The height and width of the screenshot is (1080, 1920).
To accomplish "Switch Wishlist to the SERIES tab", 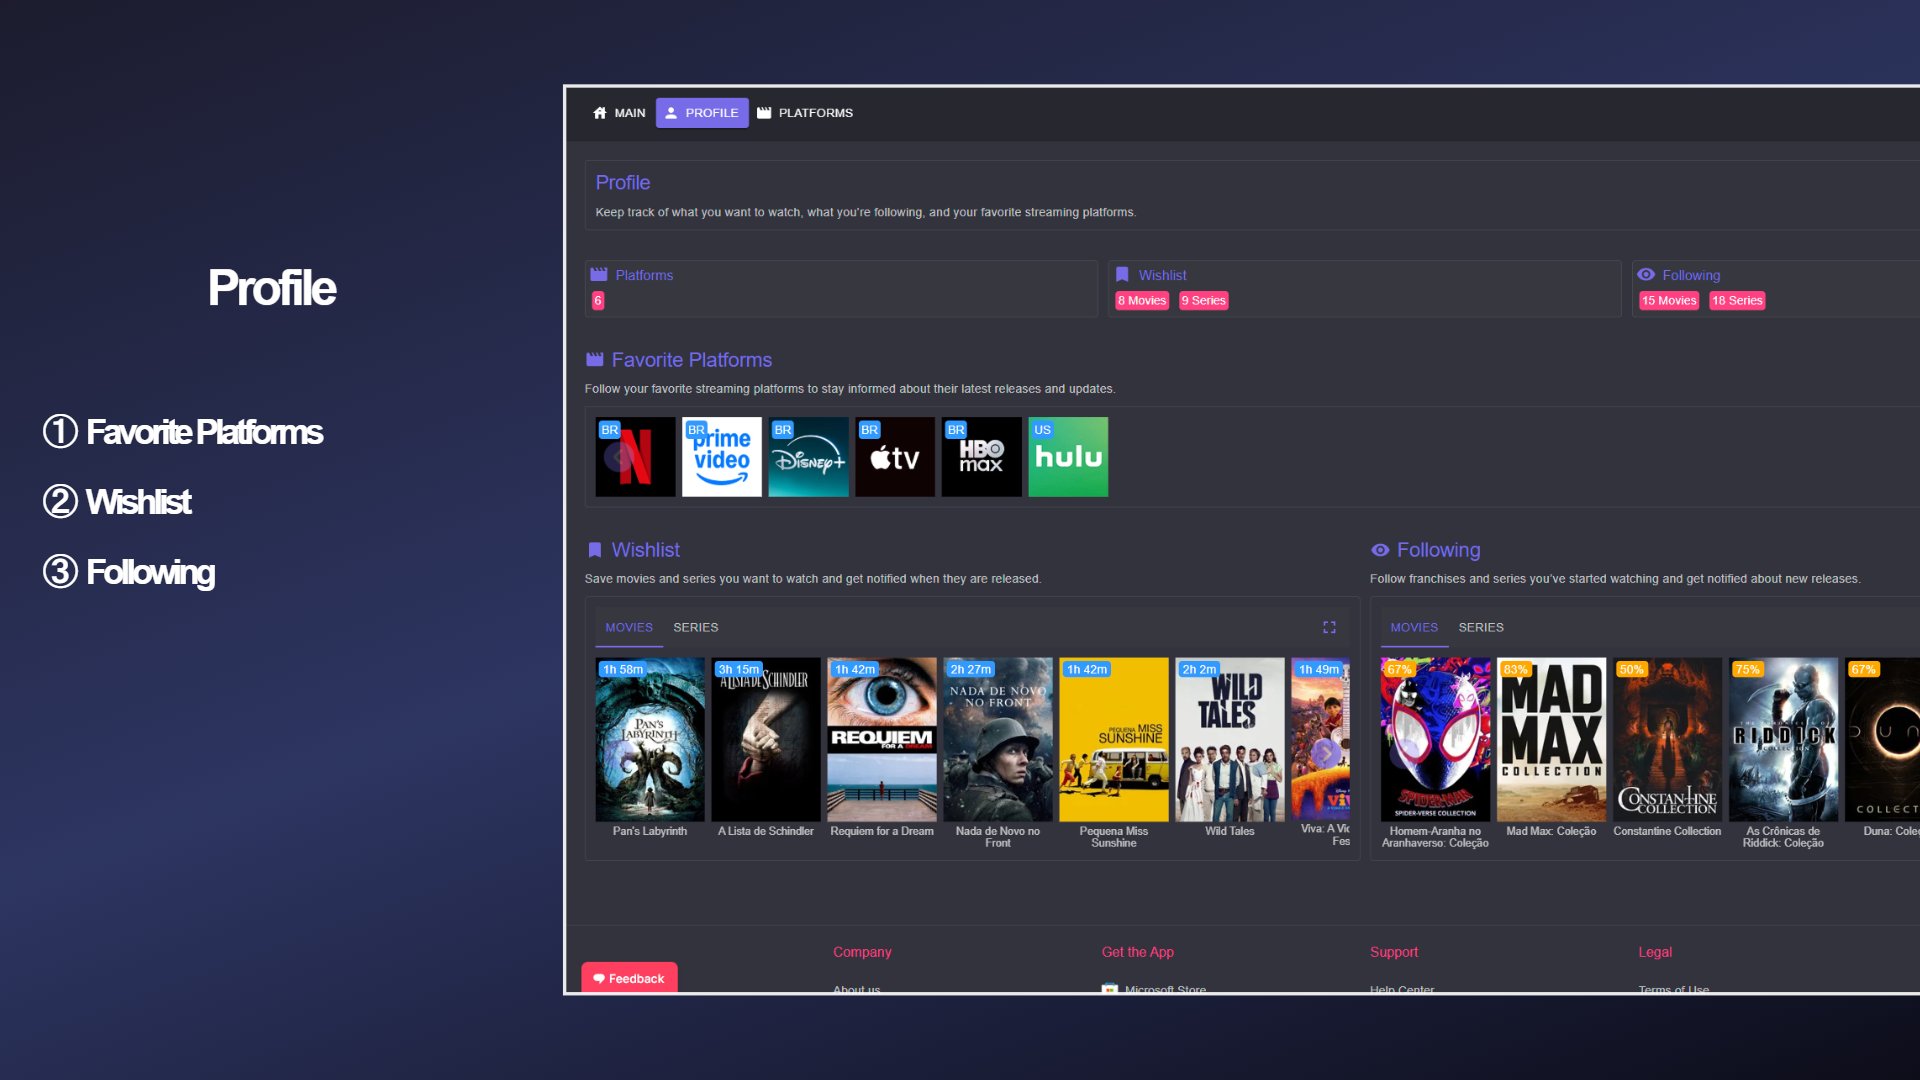I will point(696,627).
